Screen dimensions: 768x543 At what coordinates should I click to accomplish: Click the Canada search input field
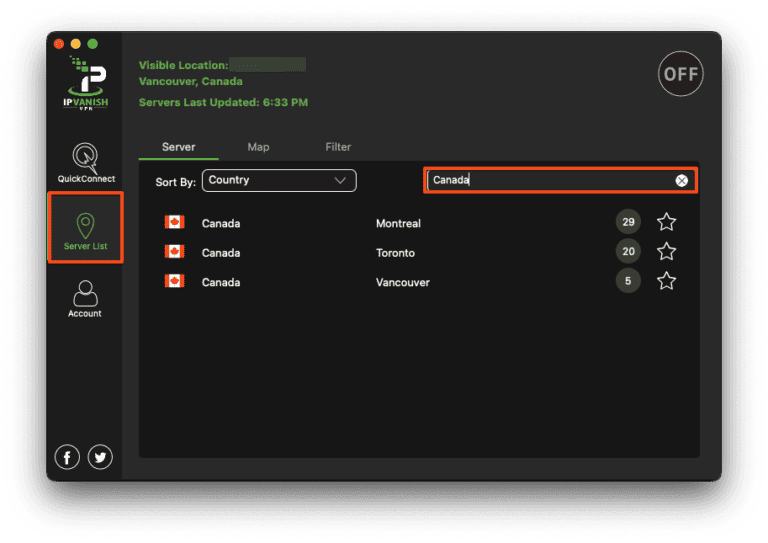[550, 181]
